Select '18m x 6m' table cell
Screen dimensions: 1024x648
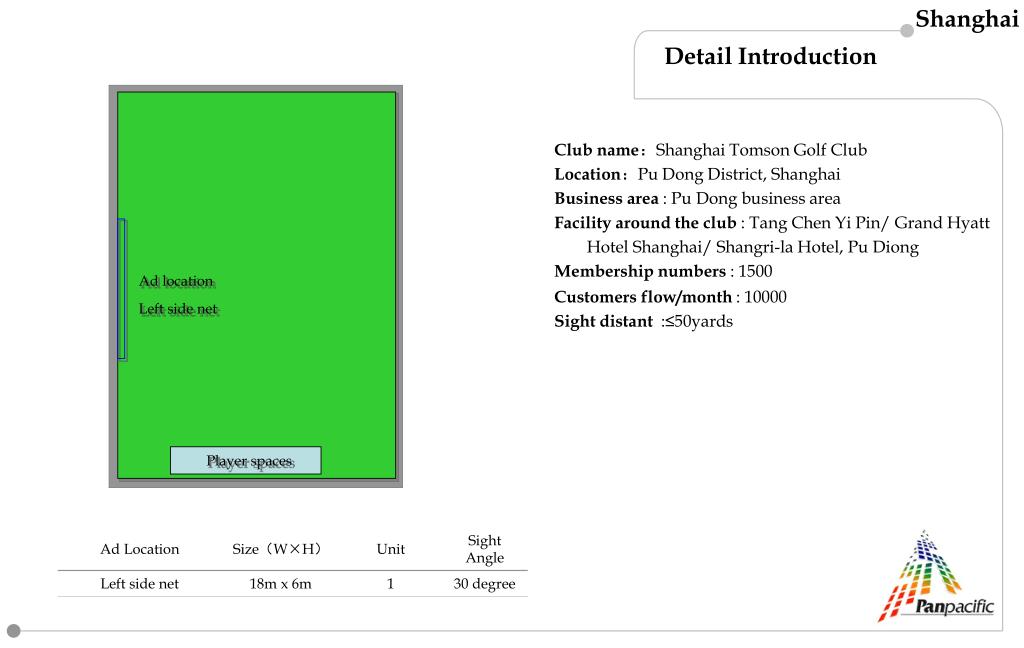[x=280, y=584]
